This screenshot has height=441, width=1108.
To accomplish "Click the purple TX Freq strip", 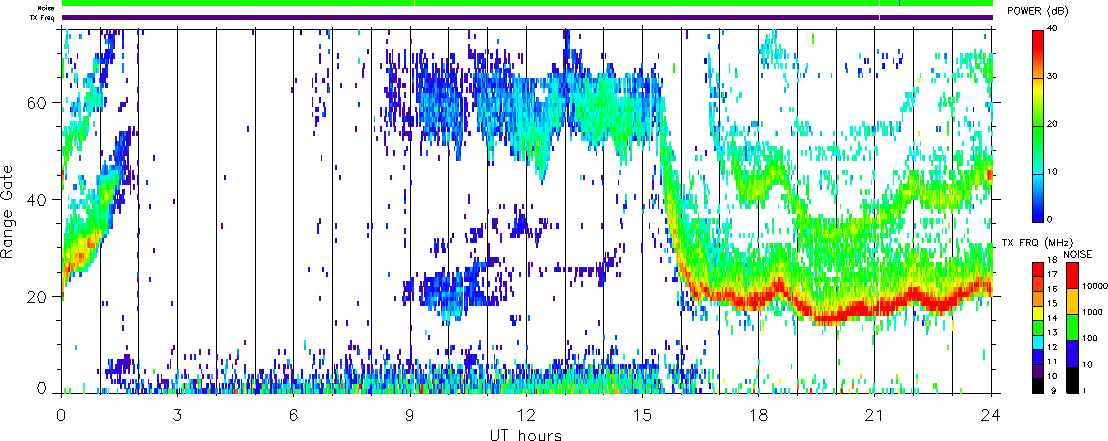I will pos(527,17).
